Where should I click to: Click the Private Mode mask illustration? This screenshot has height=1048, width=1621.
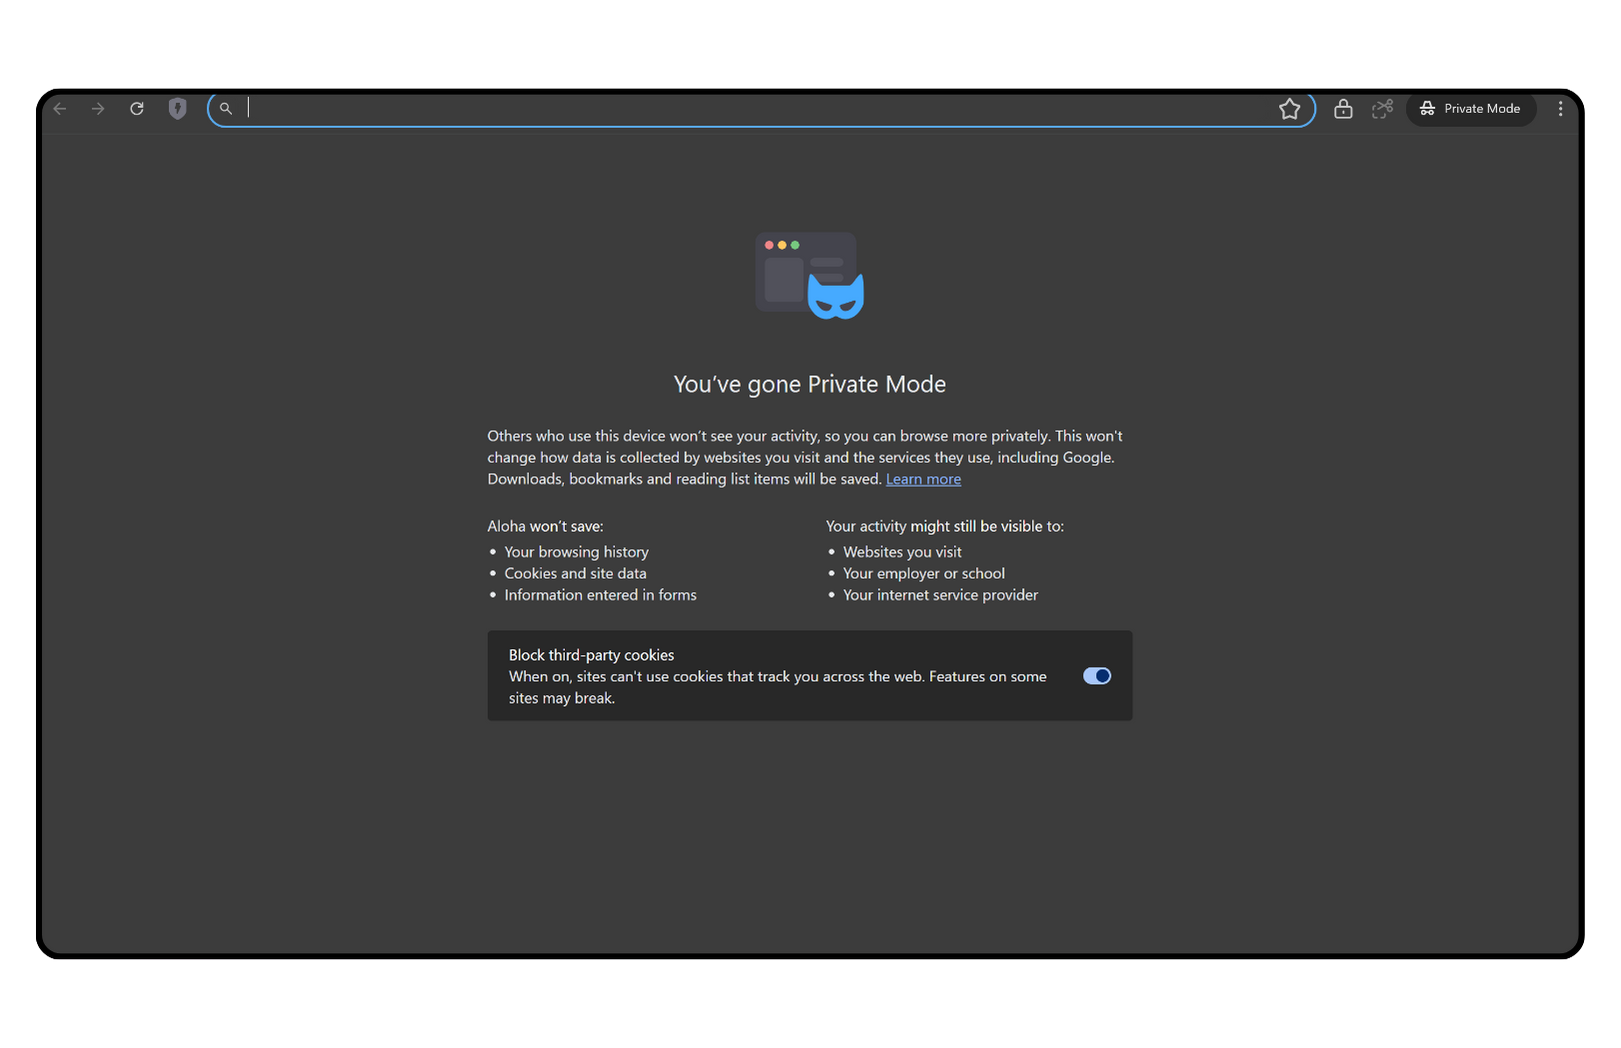(810, 276)
